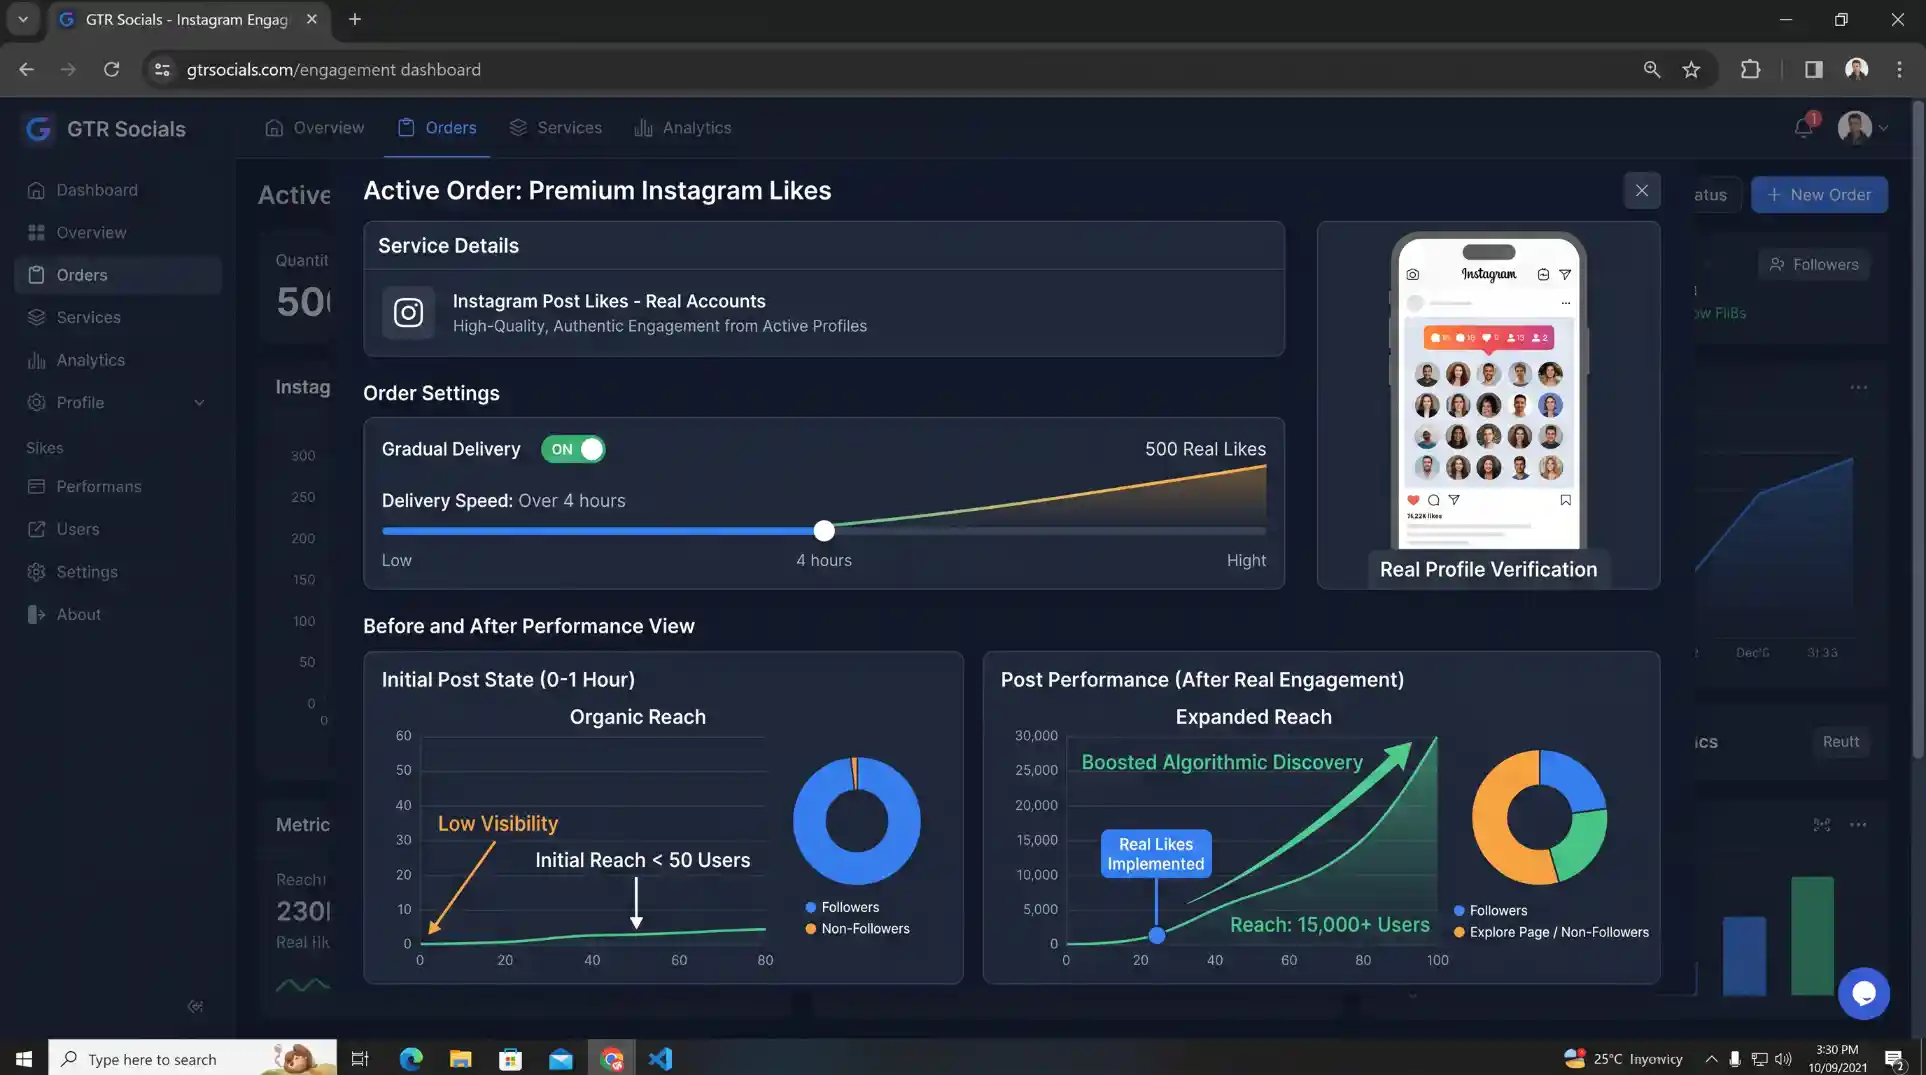Image resolution: width=1926 pixels, height=1075 pixels.
Task: Show hidden system tray icons
Action: (x=1711, y=1058)
